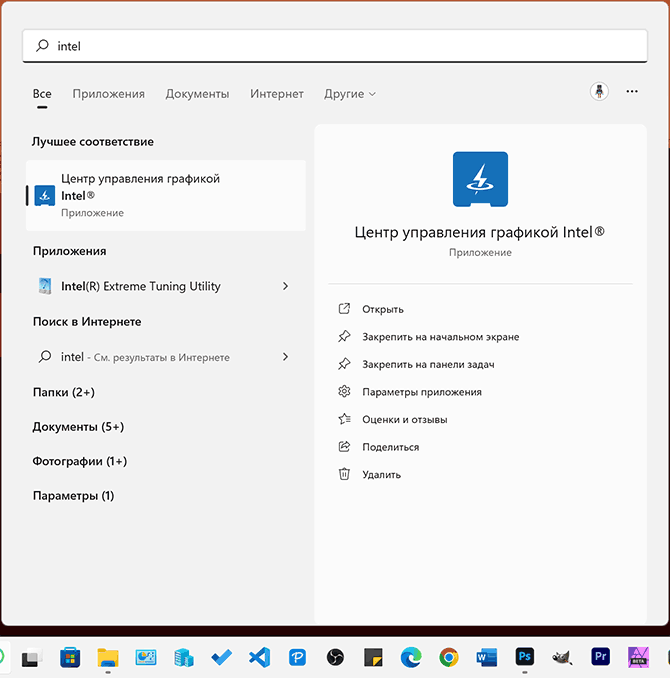Open the blue buildings app on the taskbar
The width and height of the screenshot is (670, 678).
point(183,658)
